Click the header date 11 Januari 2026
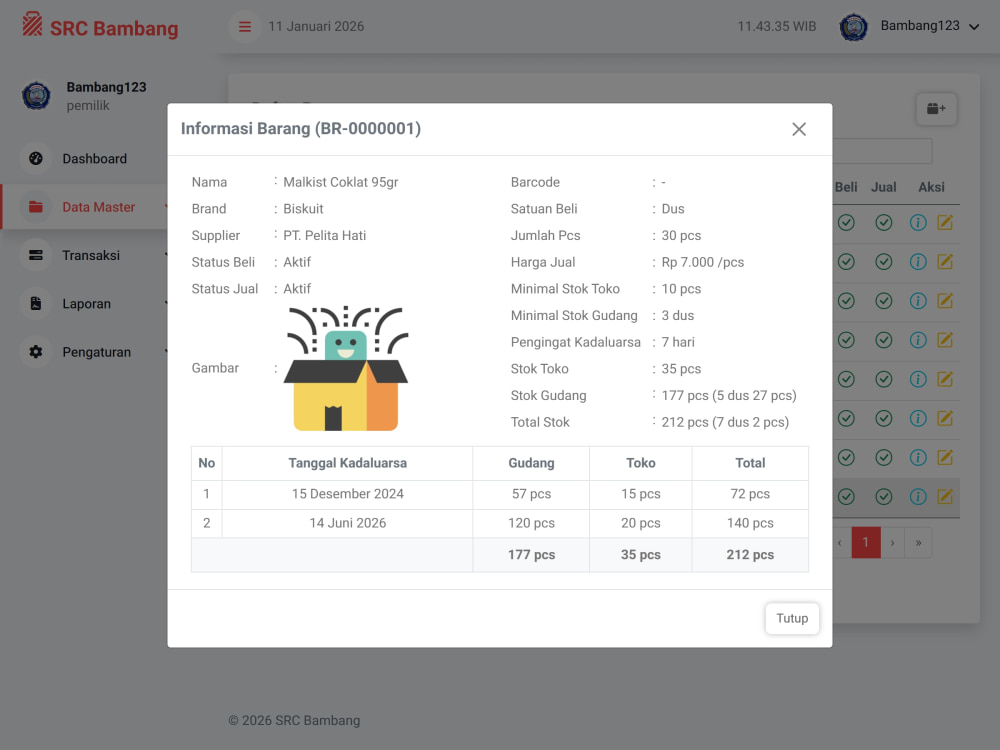 pyautogui.click(x=316, y=27)
